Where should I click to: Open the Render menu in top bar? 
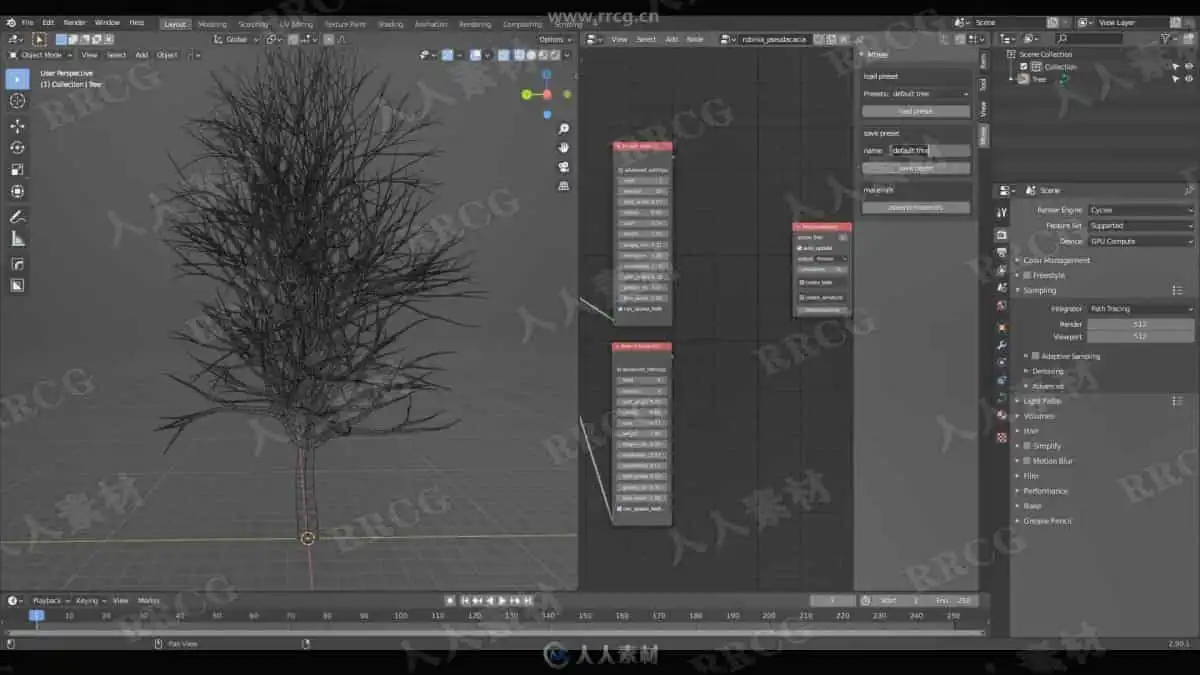pos(75,22)
